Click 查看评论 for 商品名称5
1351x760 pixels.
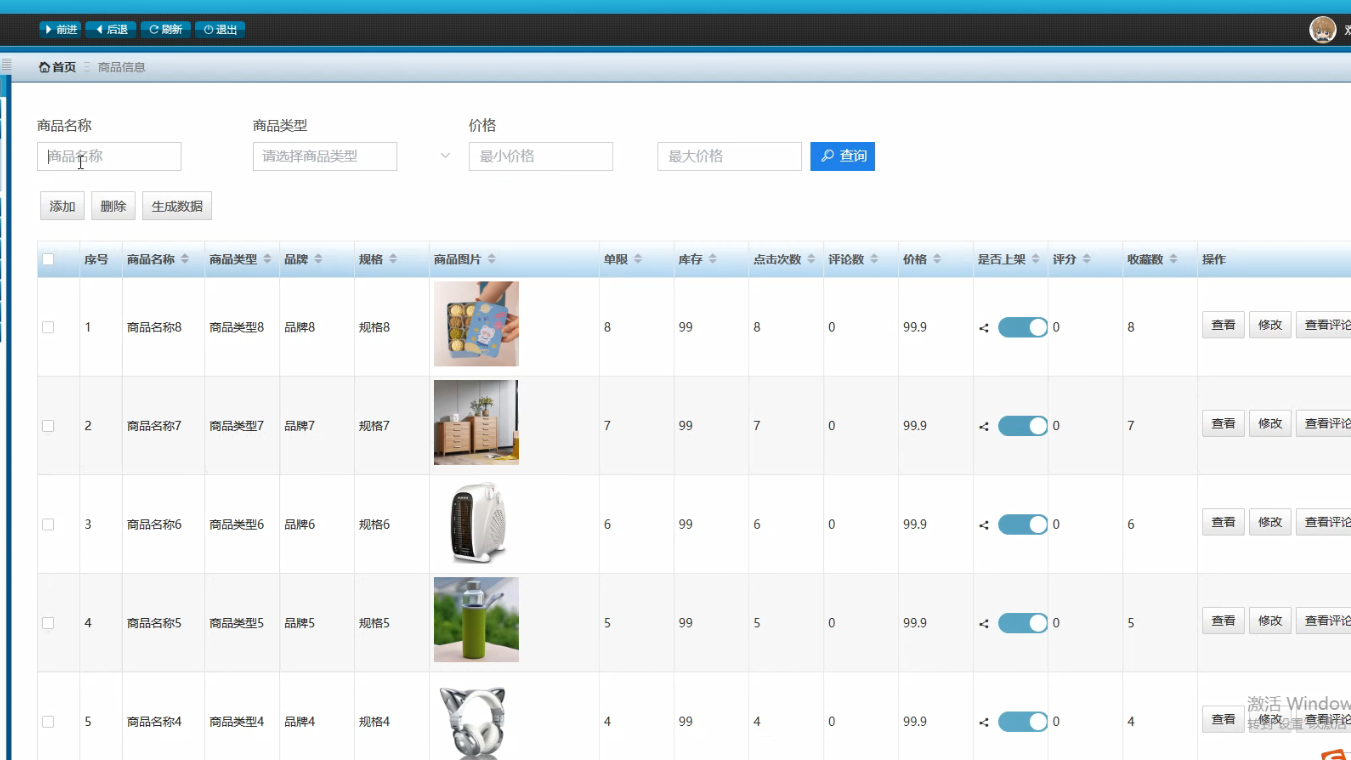(1324, 621)
